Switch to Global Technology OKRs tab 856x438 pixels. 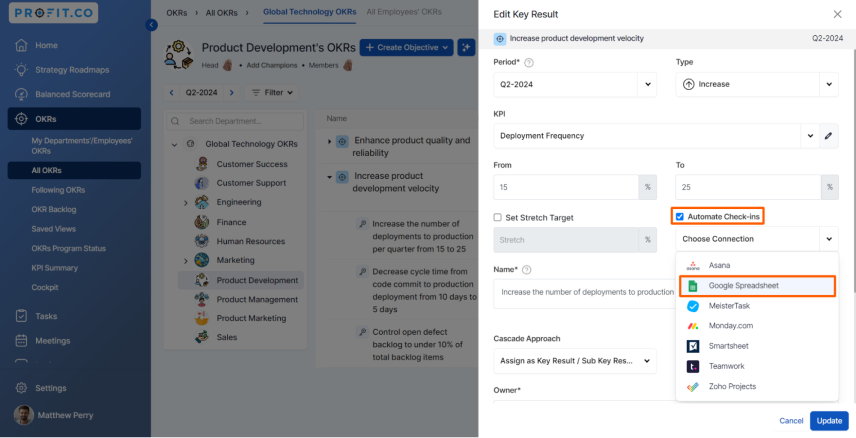(x=310, y=11)
